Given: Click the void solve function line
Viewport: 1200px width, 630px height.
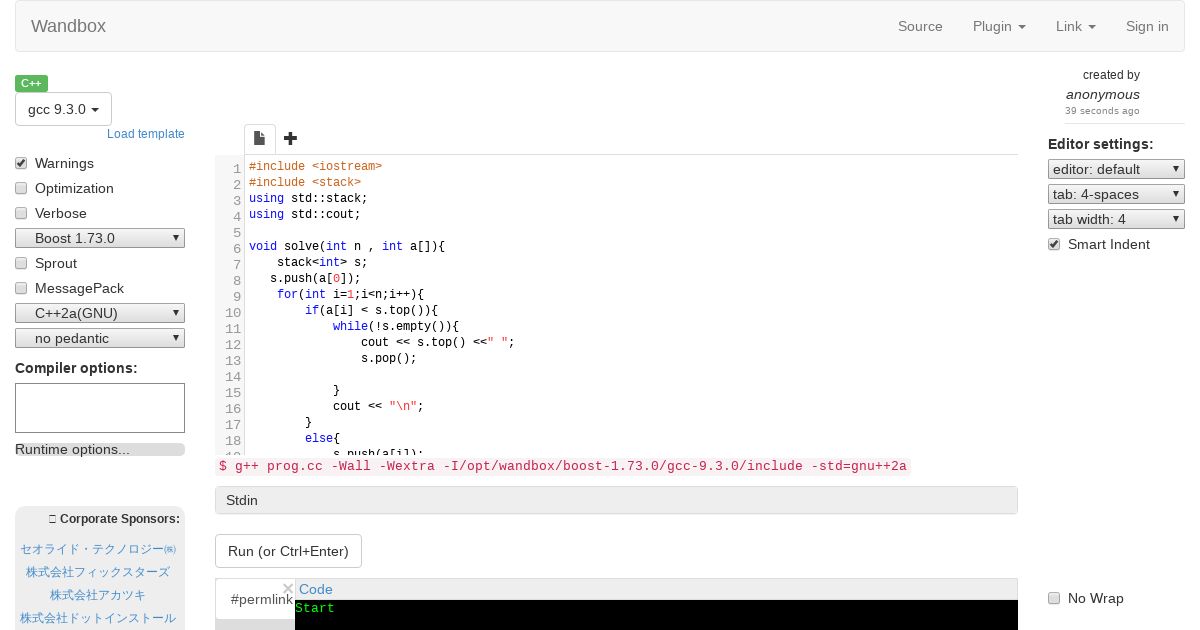Looking at the screenshot, I should coord(347,246).
